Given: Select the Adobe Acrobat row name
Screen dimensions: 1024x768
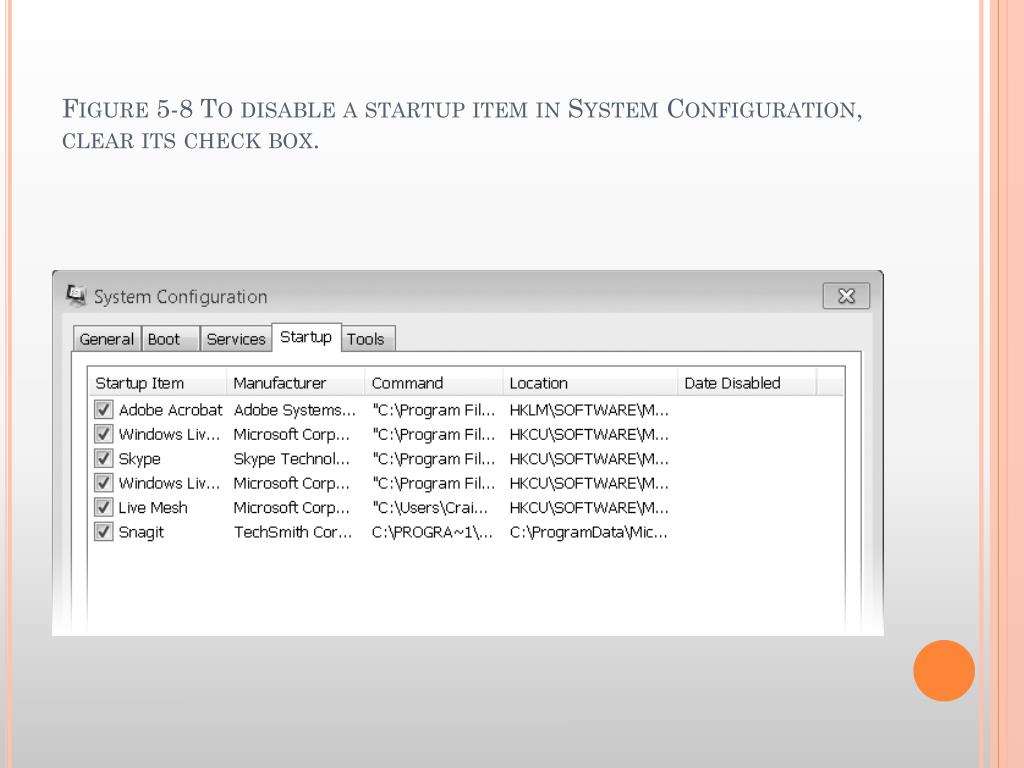Looking at the screenshot, I should (x=170, y=410).
